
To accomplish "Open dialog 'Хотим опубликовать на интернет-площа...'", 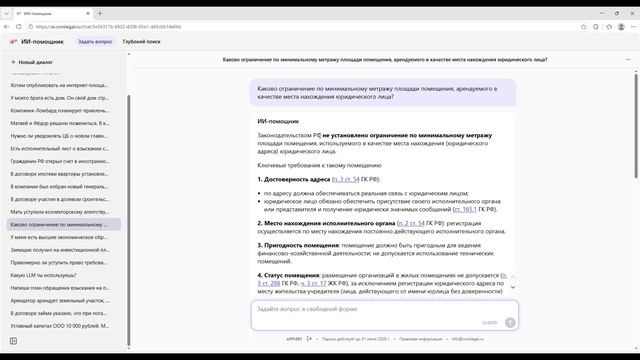I will pyautogui.click(x=59, y=85).
